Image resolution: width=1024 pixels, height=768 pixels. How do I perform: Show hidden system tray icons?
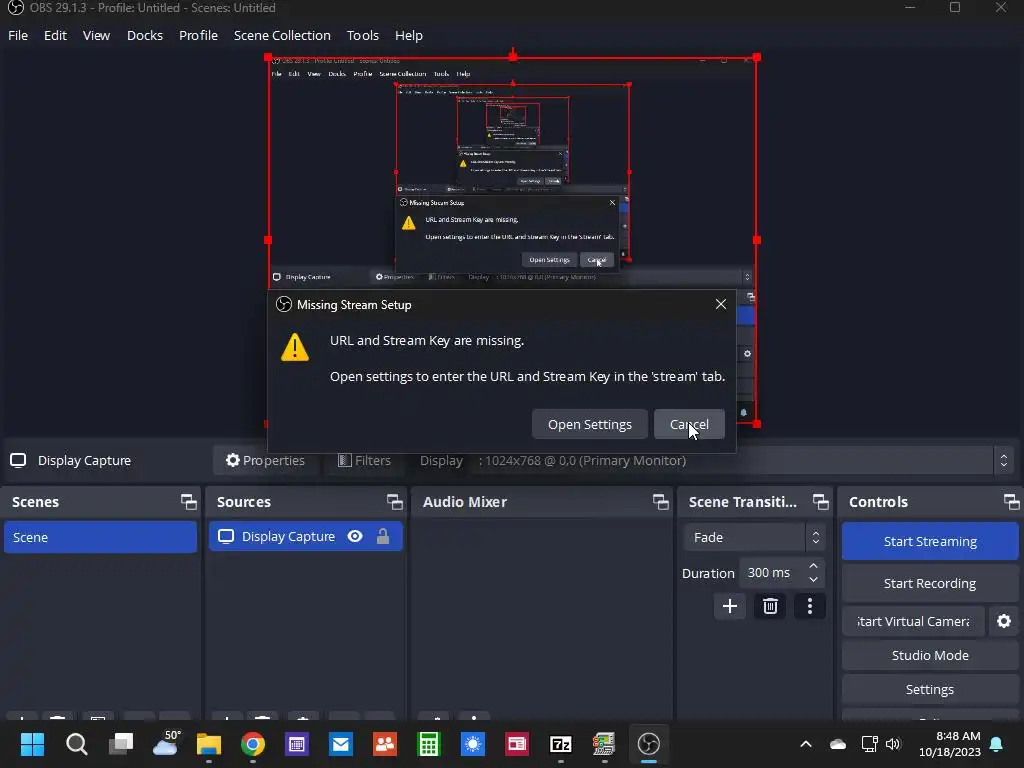tap(806, 744)
